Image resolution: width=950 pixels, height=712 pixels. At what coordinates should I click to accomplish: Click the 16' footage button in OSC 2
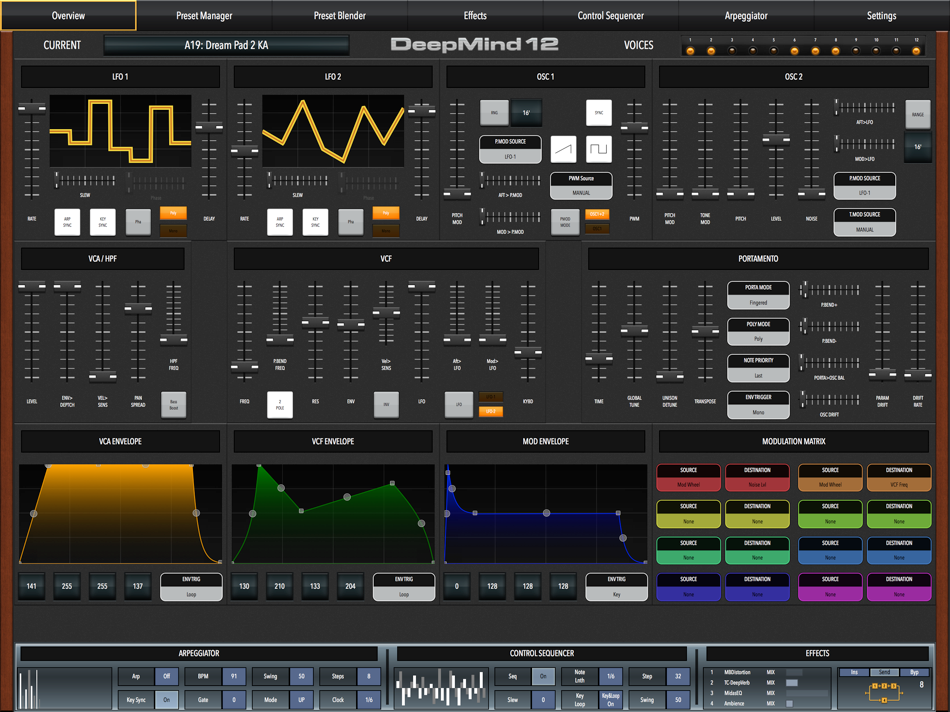pos(919,146)
